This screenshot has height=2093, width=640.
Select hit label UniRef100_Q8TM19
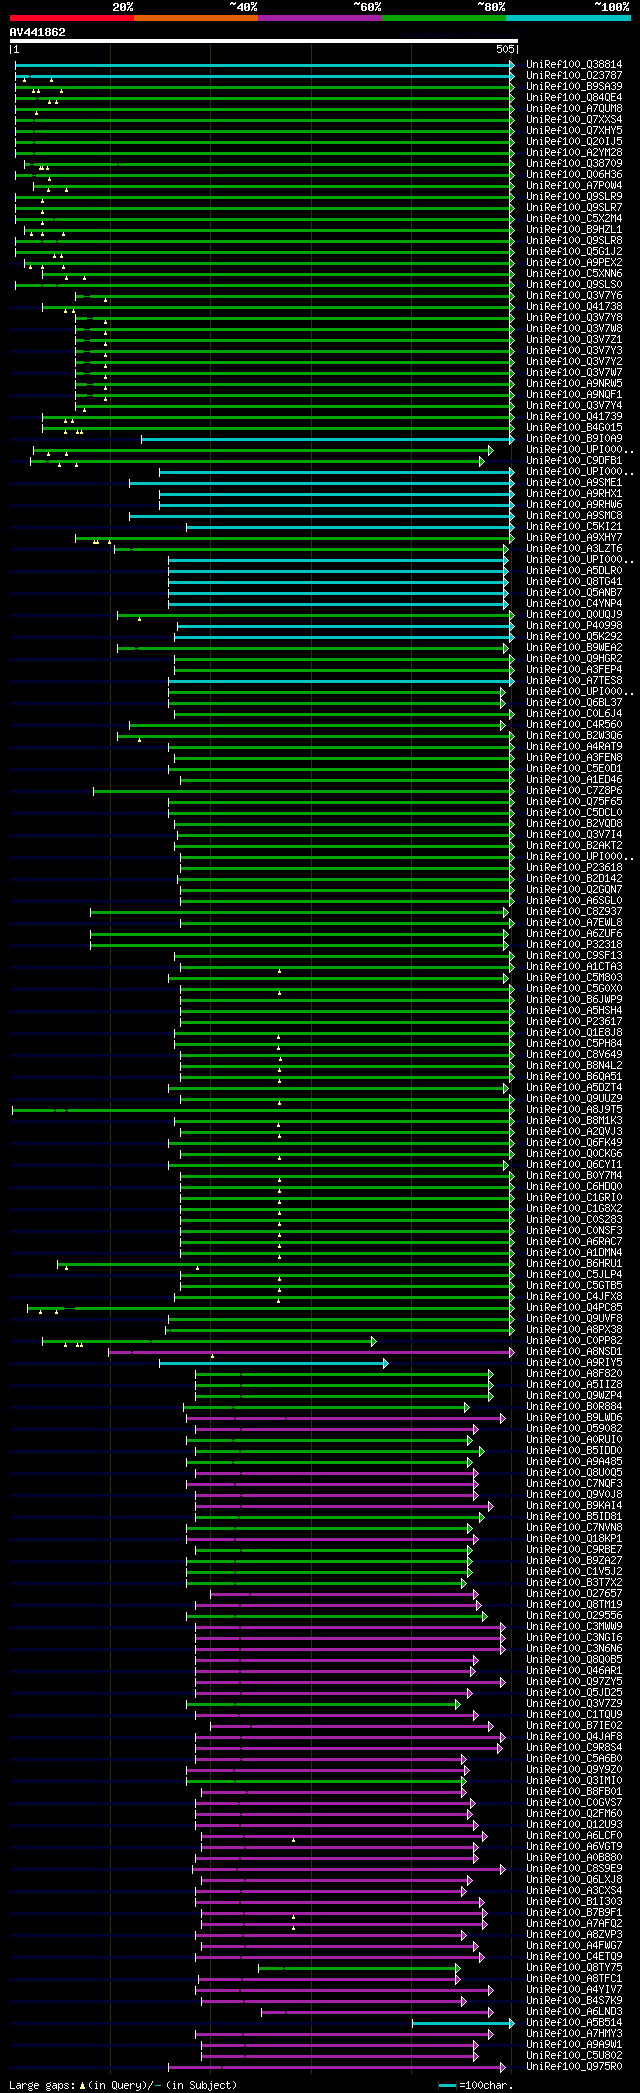[574, 1605]
